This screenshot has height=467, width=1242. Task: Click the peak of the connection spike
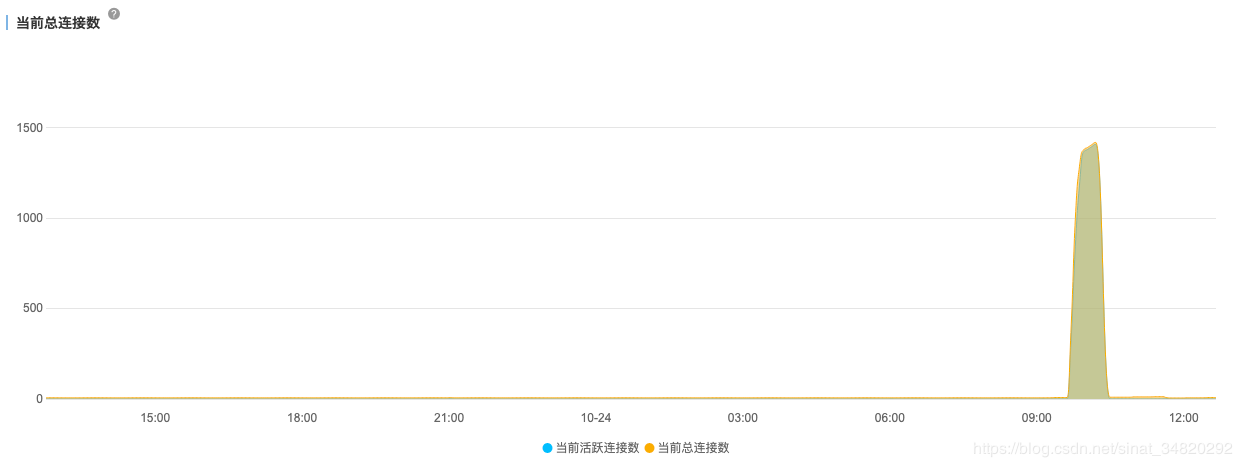pyautogui.click(x=1096, y=143)
